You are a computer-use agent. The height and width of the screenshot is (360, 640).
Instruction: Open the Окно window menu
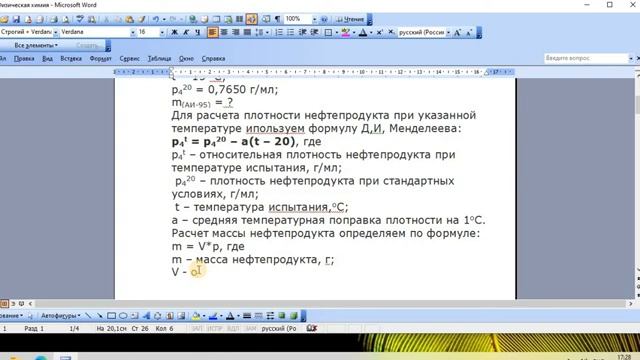(x=186, y=59)
